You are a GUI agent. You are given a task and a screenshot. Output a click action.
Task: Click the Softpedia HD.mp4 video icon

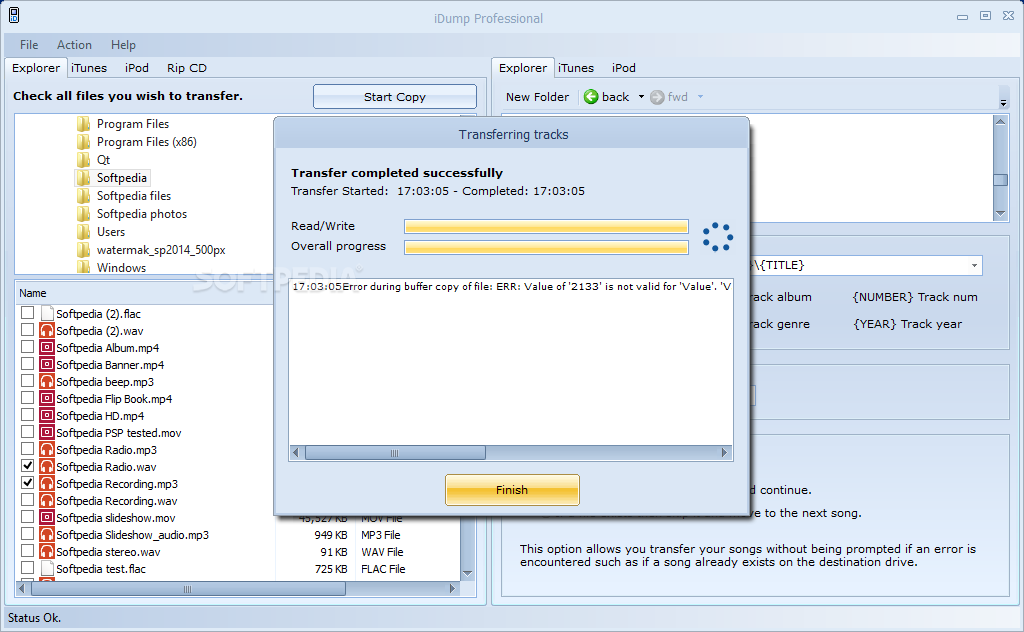tap(46, 415)
